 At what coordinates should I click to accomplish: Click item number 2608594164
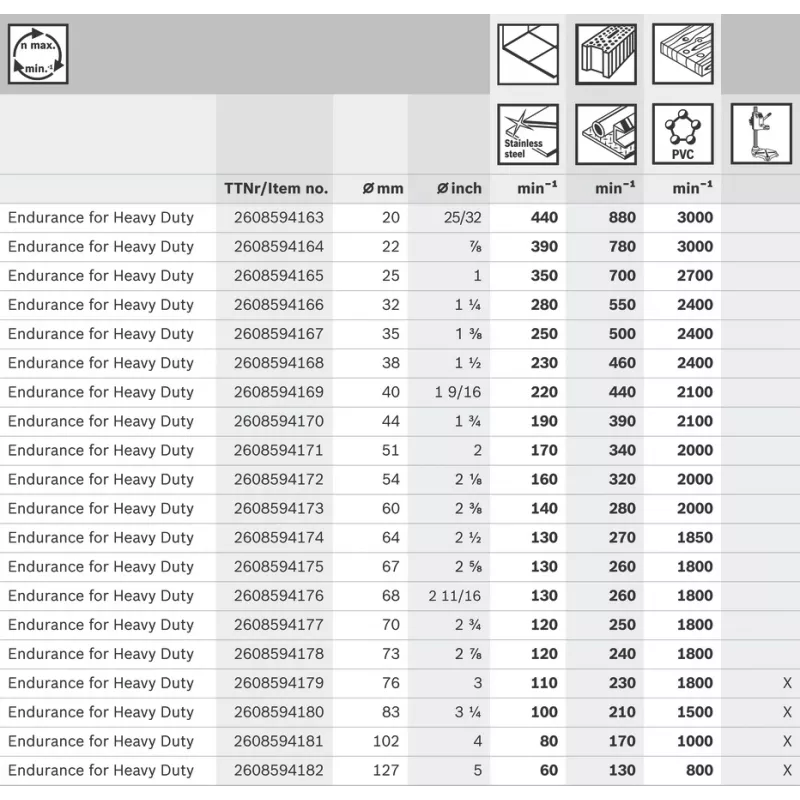[279, 246]
